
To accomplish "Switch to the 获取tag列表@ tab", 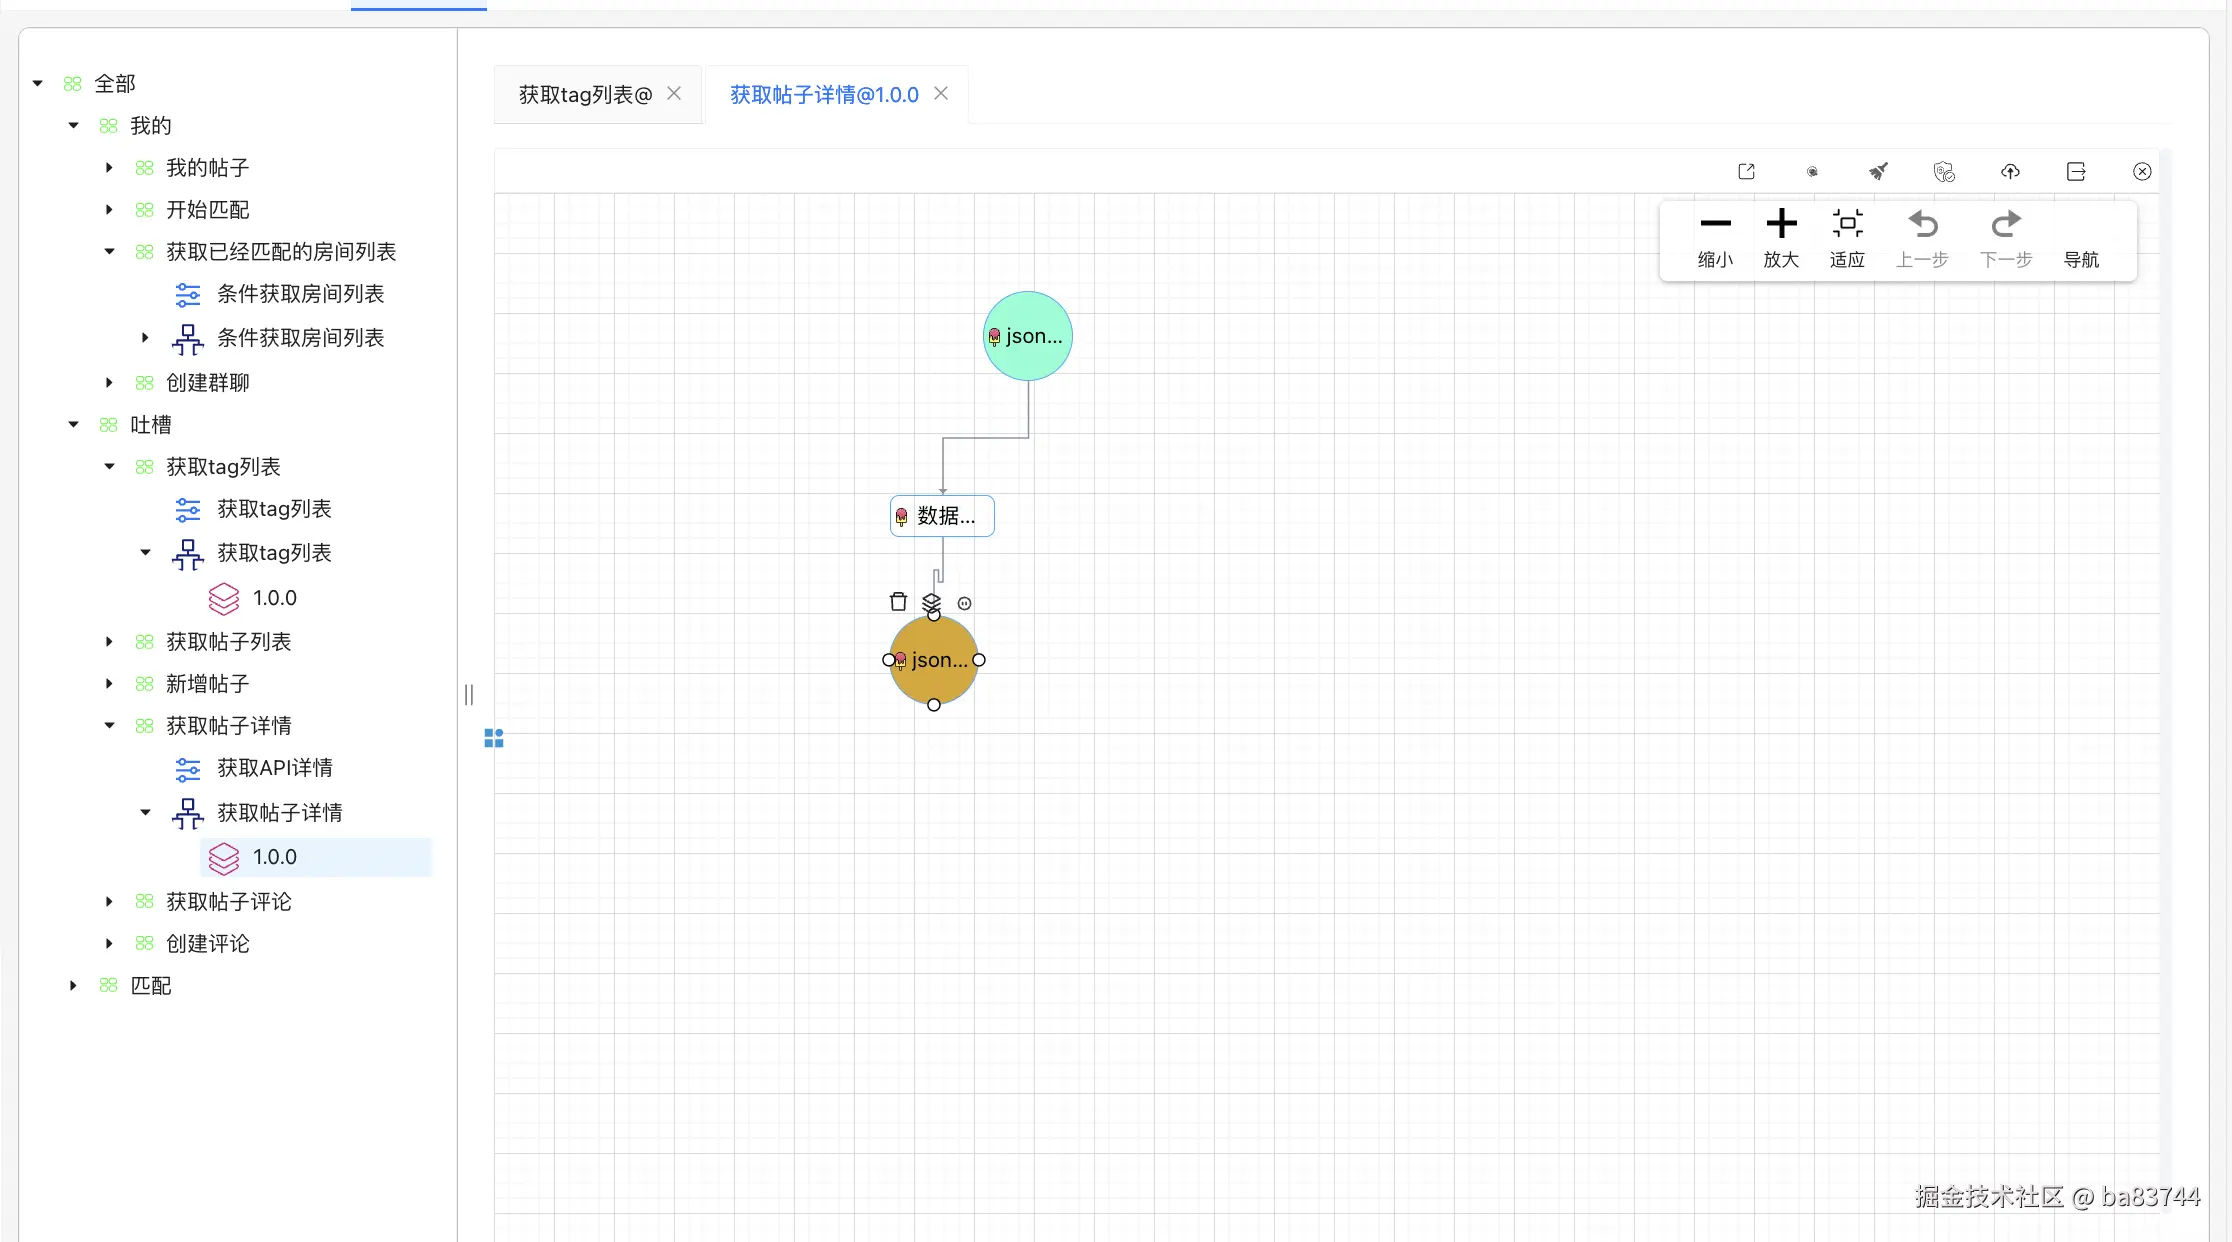I will (x=585, y=95).
